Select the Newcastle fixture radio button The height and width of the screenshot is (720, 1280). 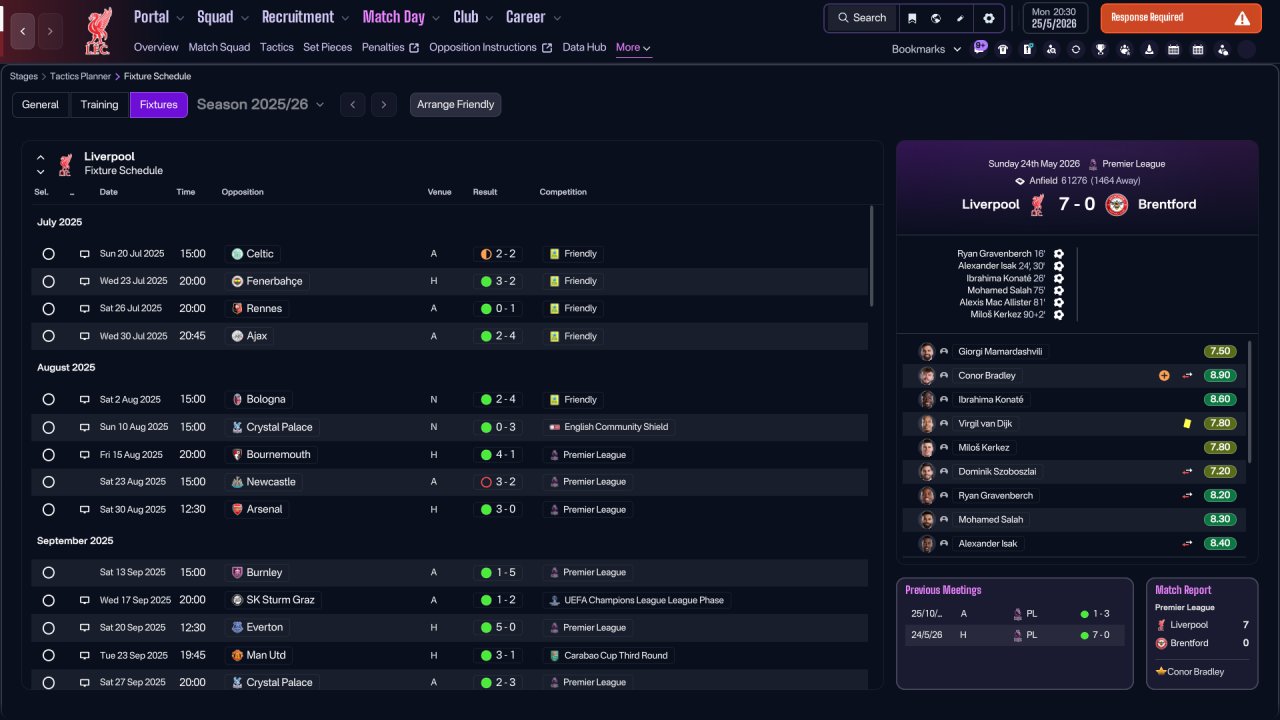[x=48, y=482]
